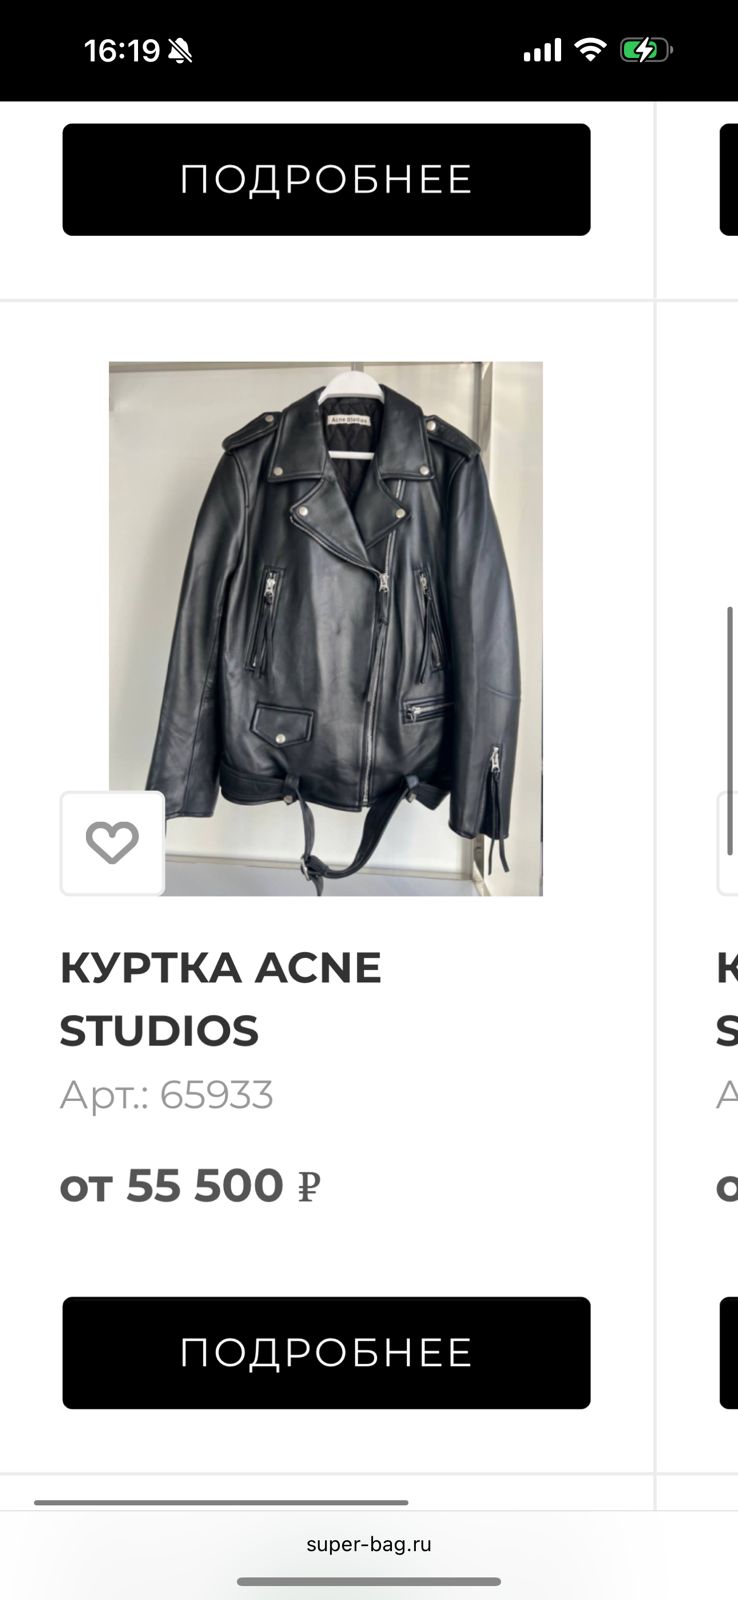Tap the battery charging indicator
Image resolution: width=738 pixels, height=1600 pixels.
click(x=646, y=48)
